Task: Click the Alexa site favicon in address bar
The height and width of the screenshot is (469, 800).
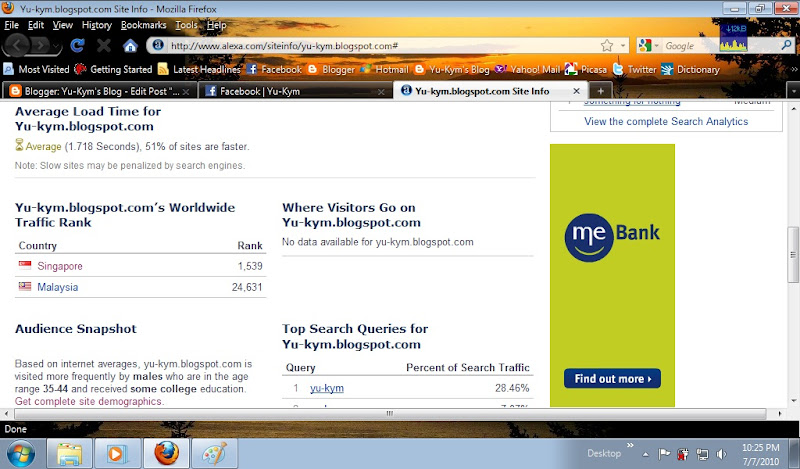Action: pyautogui.click(x=158, y=45)
